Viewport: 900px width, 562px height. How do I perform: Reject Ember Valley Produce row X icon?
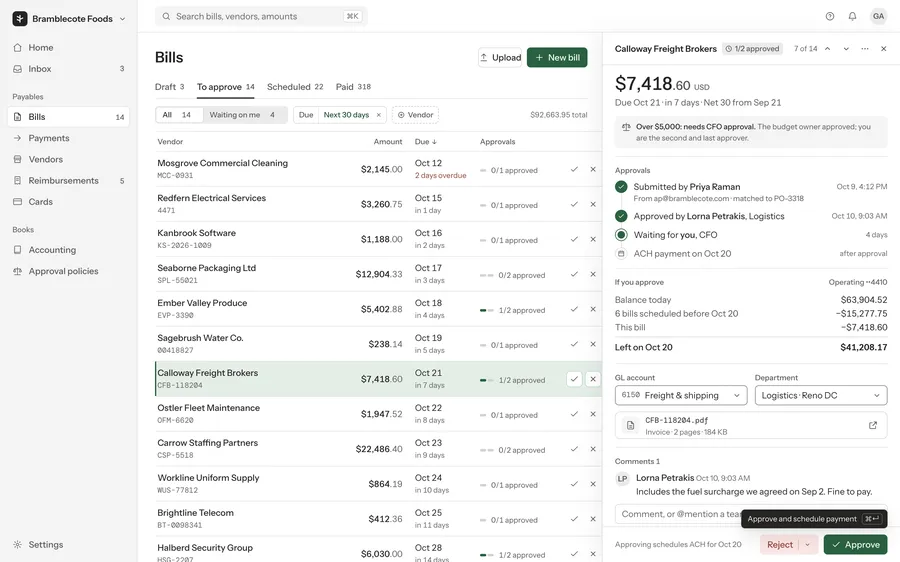click(593, 309)
